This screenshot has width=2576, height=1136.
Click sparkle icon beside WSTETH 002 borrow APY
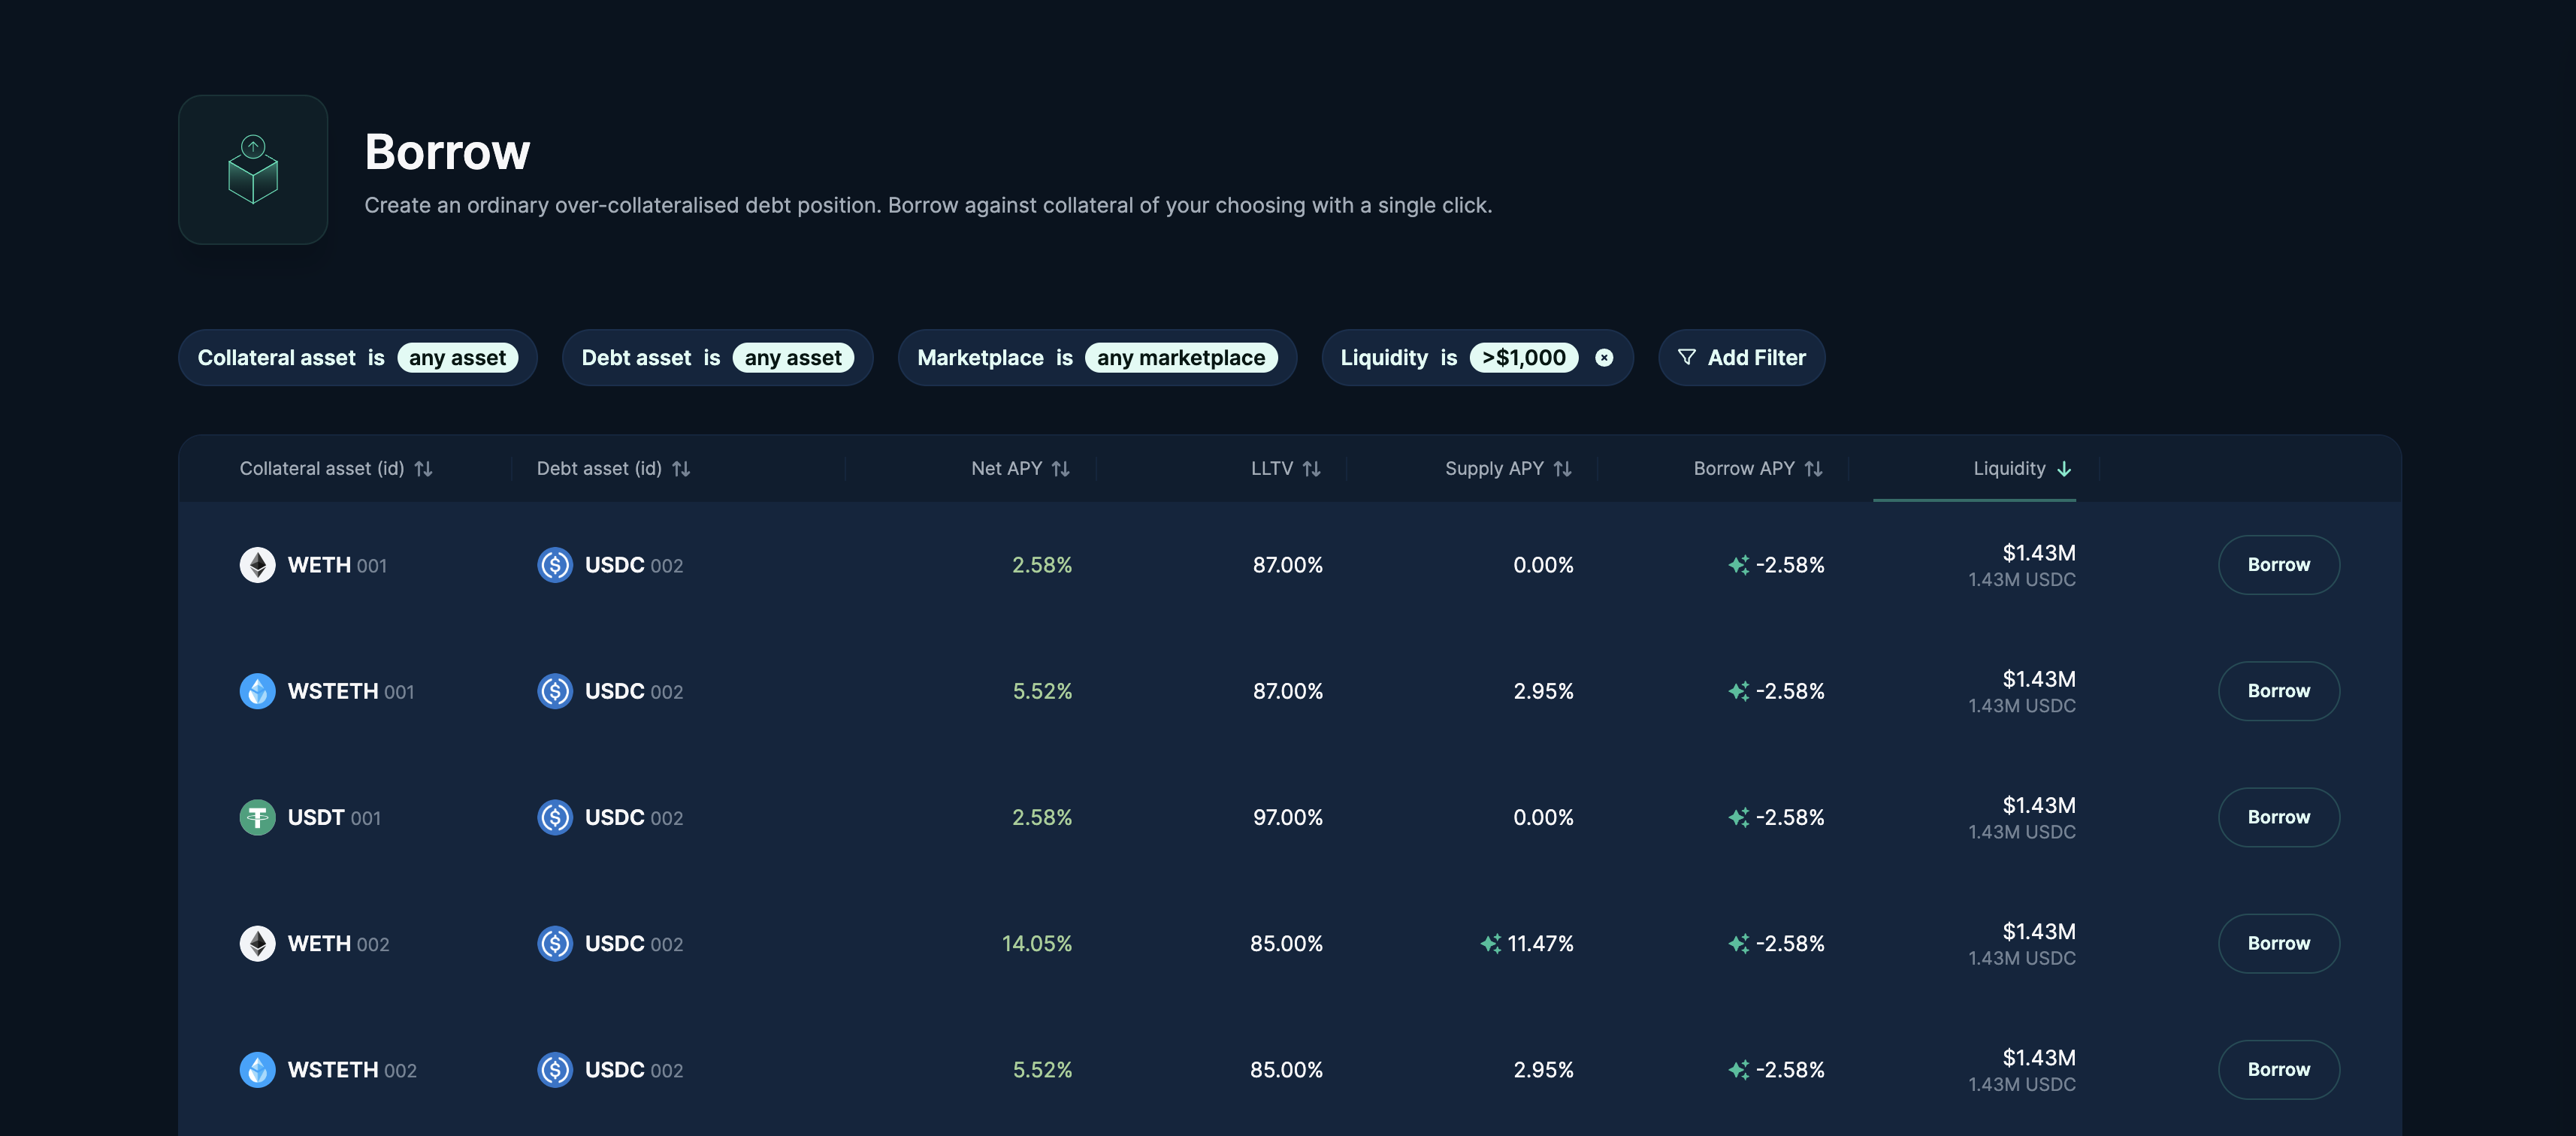(x=1739, y=1069)
